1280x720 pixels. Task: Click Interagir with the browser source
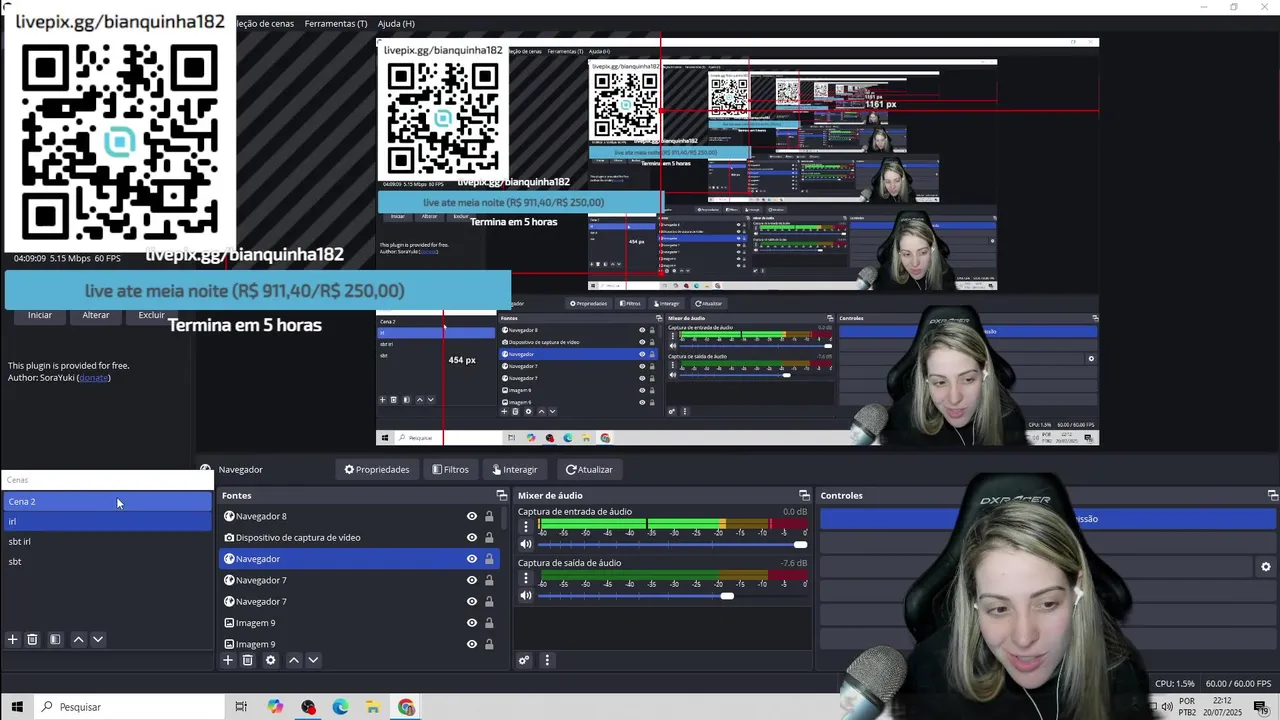pos(514,469)
